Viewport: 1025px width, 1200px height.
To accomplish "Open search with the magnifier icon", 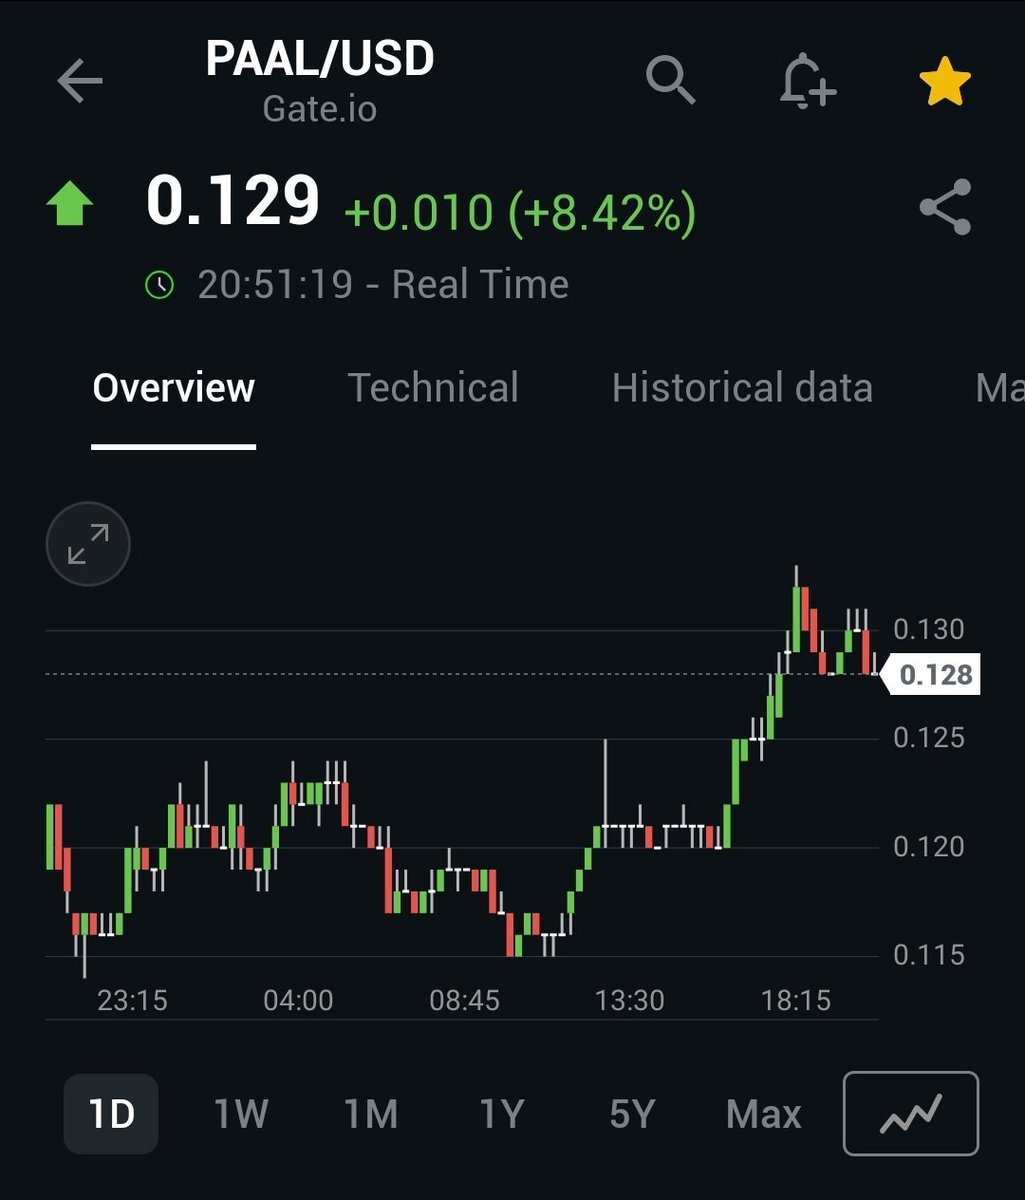I will coord(670,80).
